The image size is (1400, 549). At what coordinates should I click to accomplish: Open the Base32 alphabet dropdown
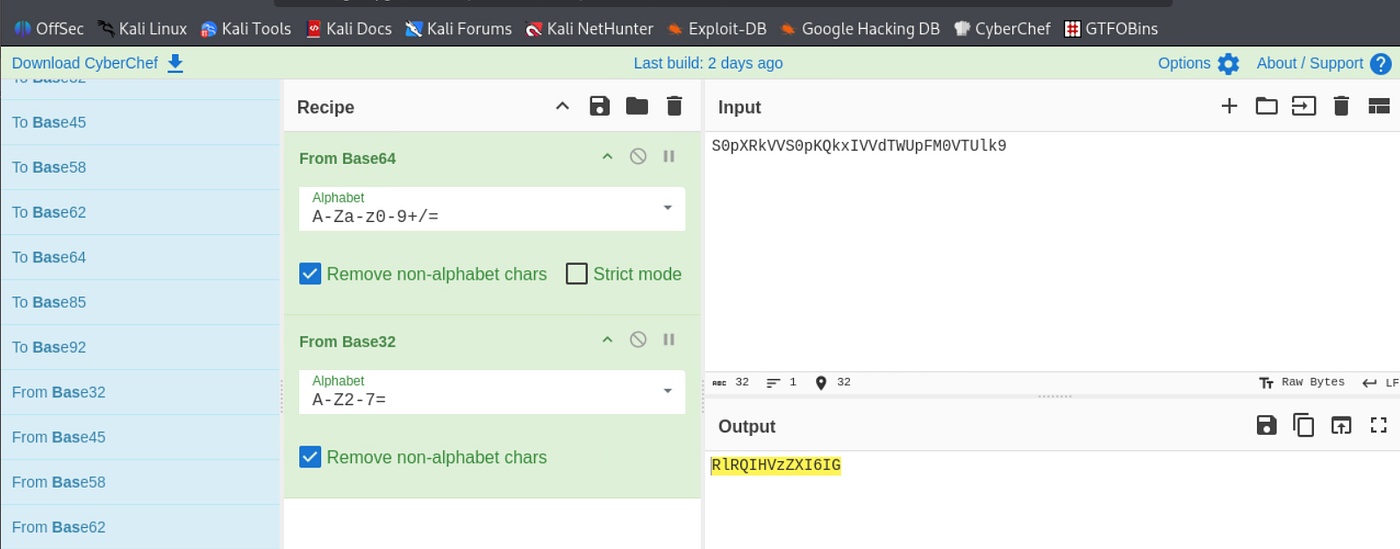[667, 391]
